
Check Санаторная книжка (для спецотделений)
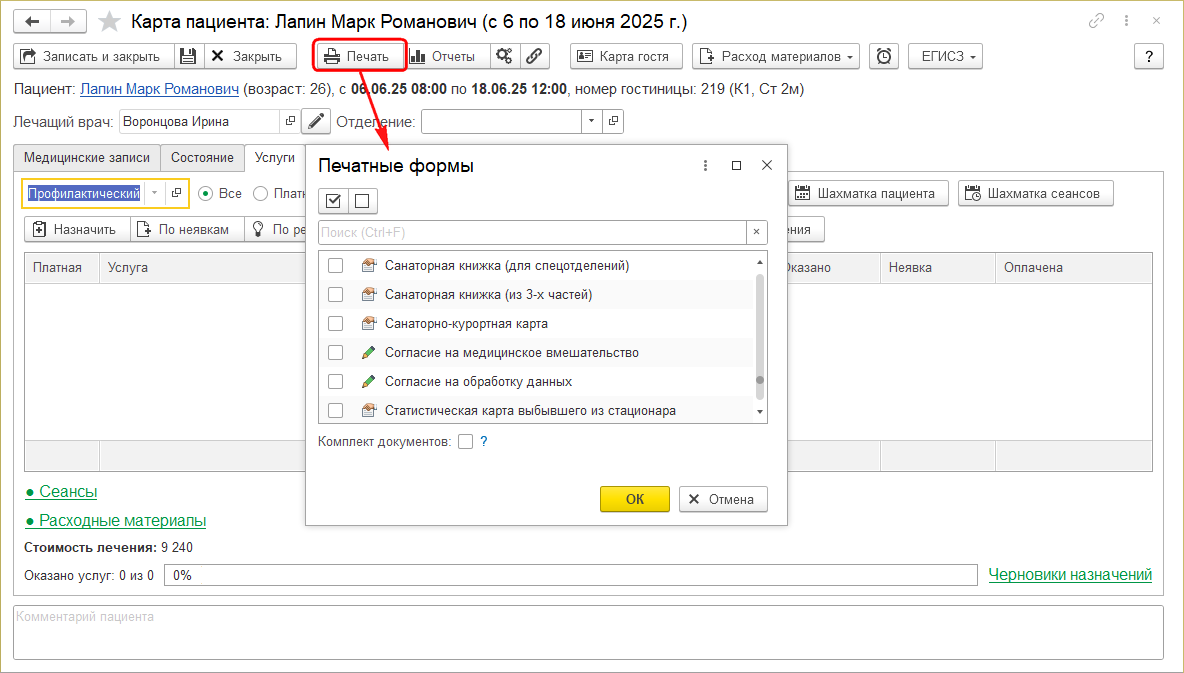click(x=335, y=265)
